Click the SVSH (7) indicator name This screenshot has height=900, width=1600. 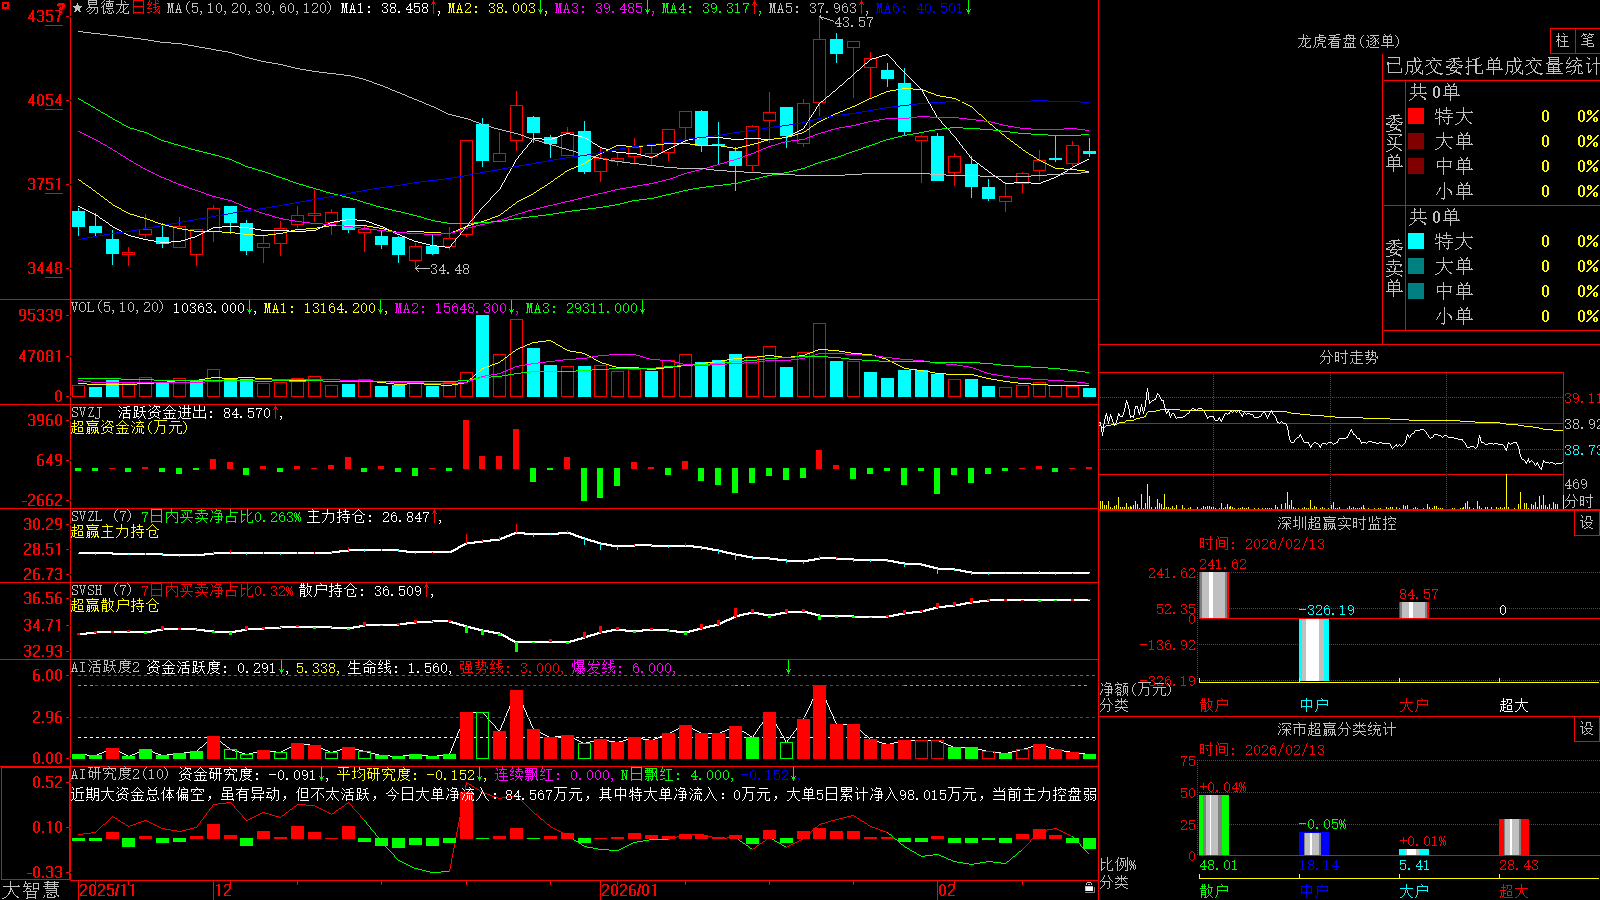tap(101, 591)
